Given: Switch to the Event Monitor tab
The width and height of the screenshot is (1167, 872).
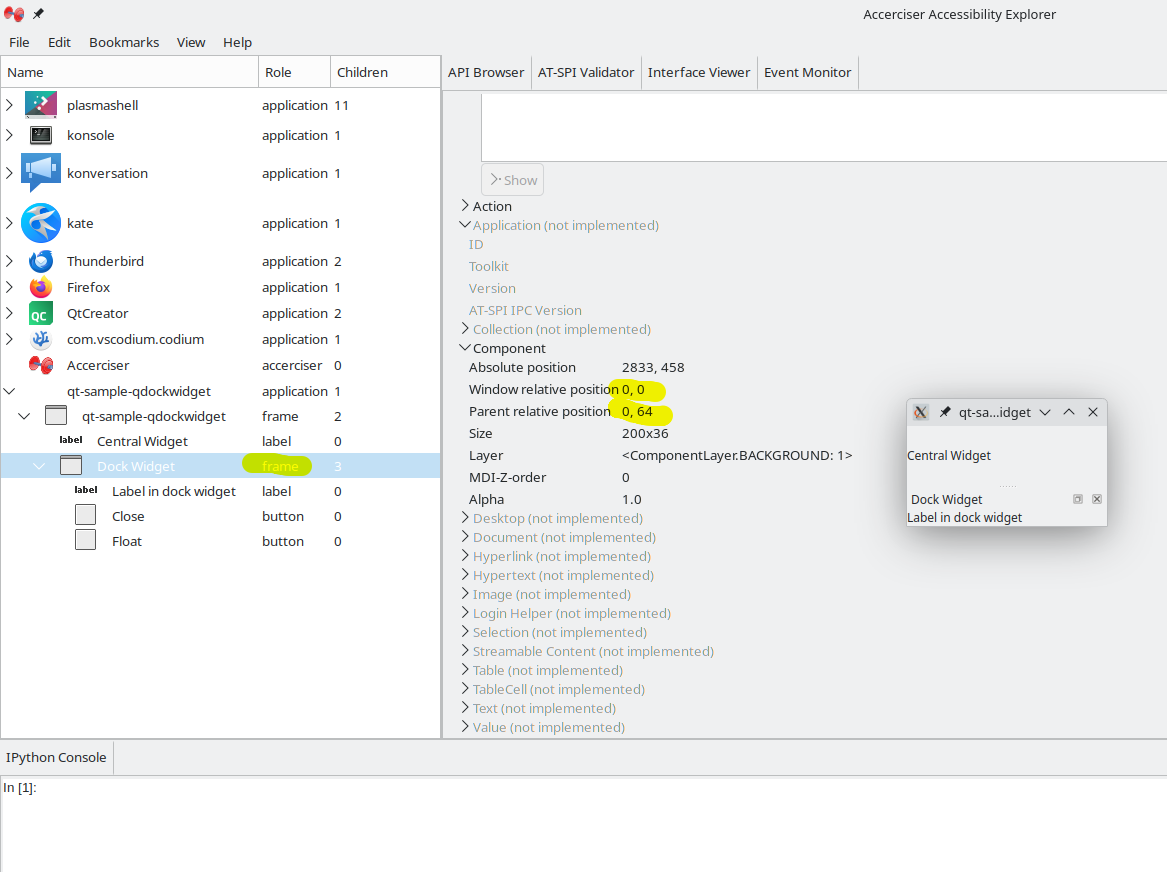Looking at the screenshot, I should pos(808,73).
